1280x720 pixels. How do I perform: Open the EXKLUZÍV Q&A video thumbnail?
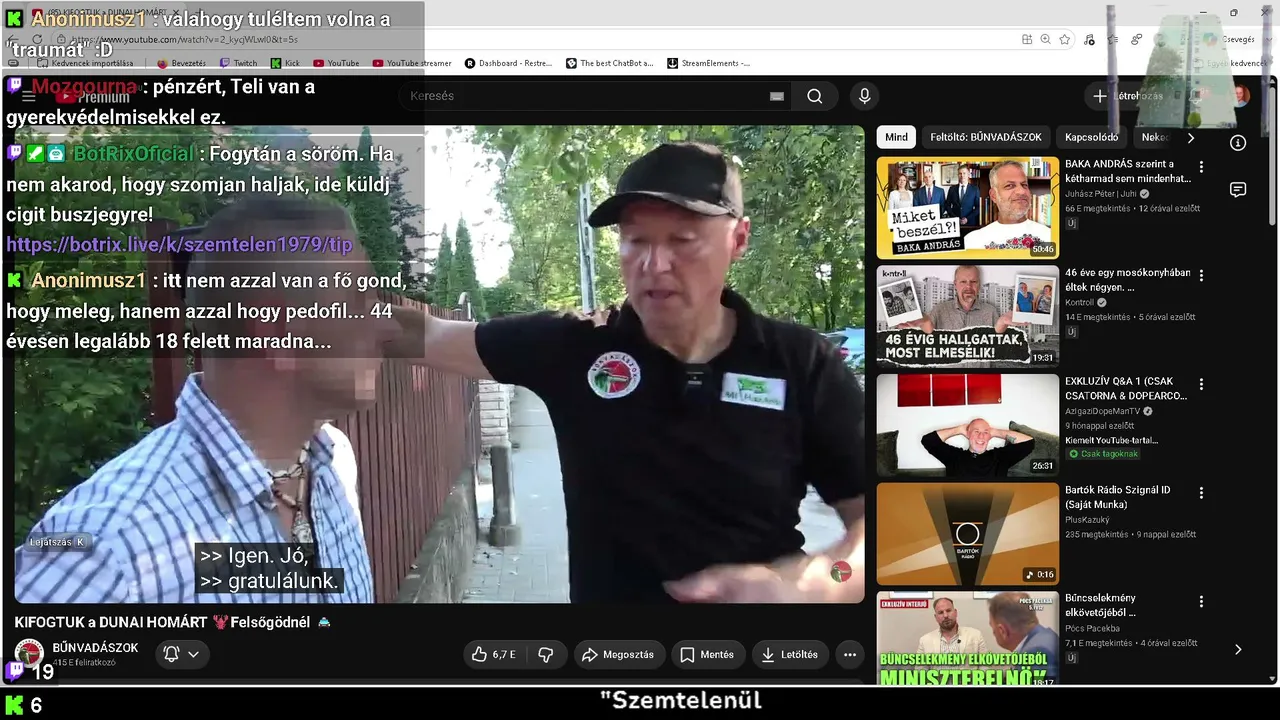pyautogui.click(x=967, y=425)
